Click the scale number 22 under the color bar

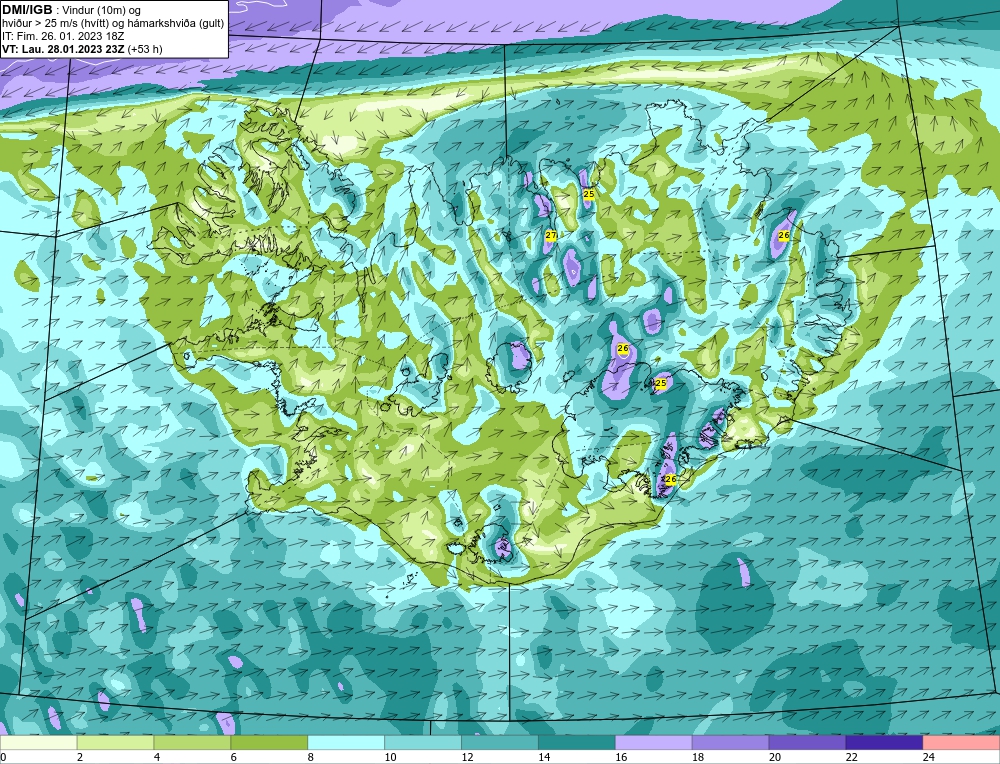coord(851,757)
